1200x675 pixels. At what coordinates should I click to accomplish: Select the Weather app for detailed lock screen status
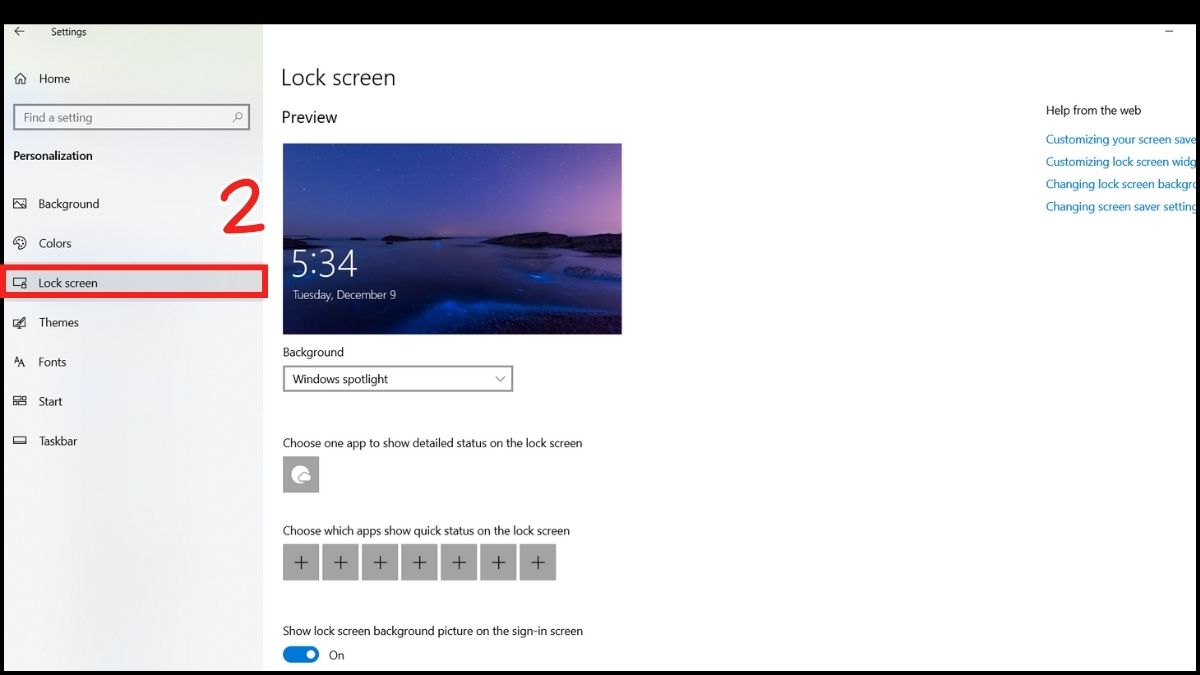pyautogui.click(x=301, y=474)
